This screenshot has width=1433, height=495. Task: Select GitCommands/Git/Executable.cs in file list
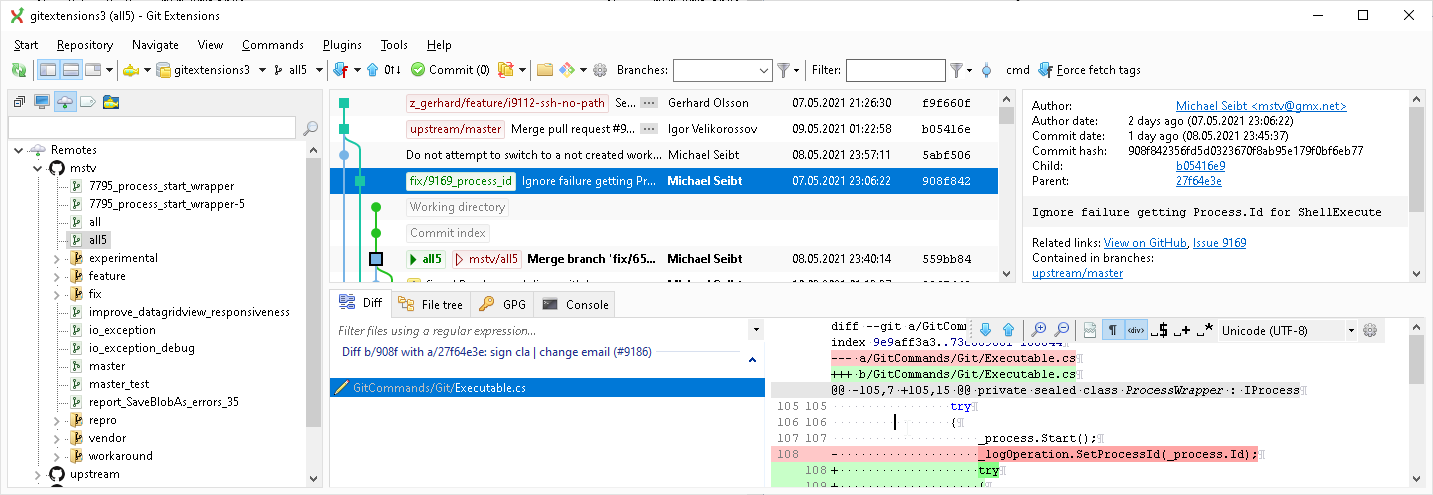547,387
